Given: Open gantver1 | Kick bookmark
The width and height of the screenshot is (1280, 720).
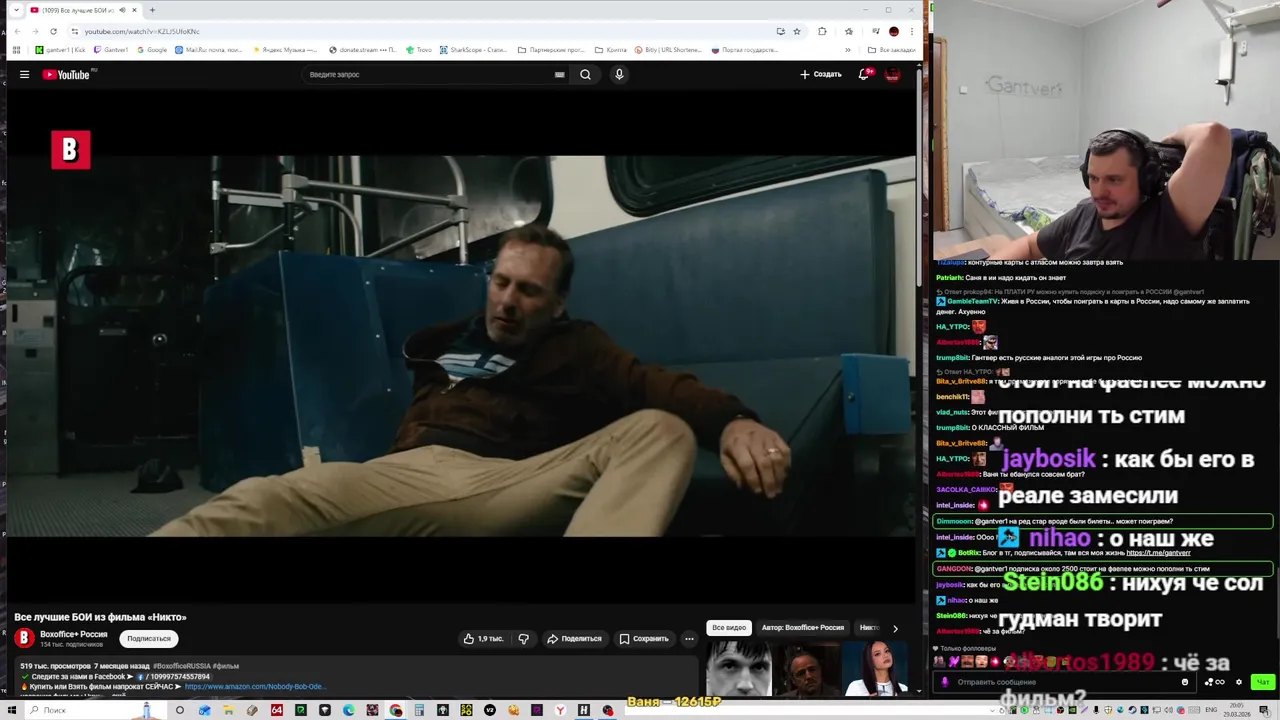Looking at the screenshot, I should point(60,50).
